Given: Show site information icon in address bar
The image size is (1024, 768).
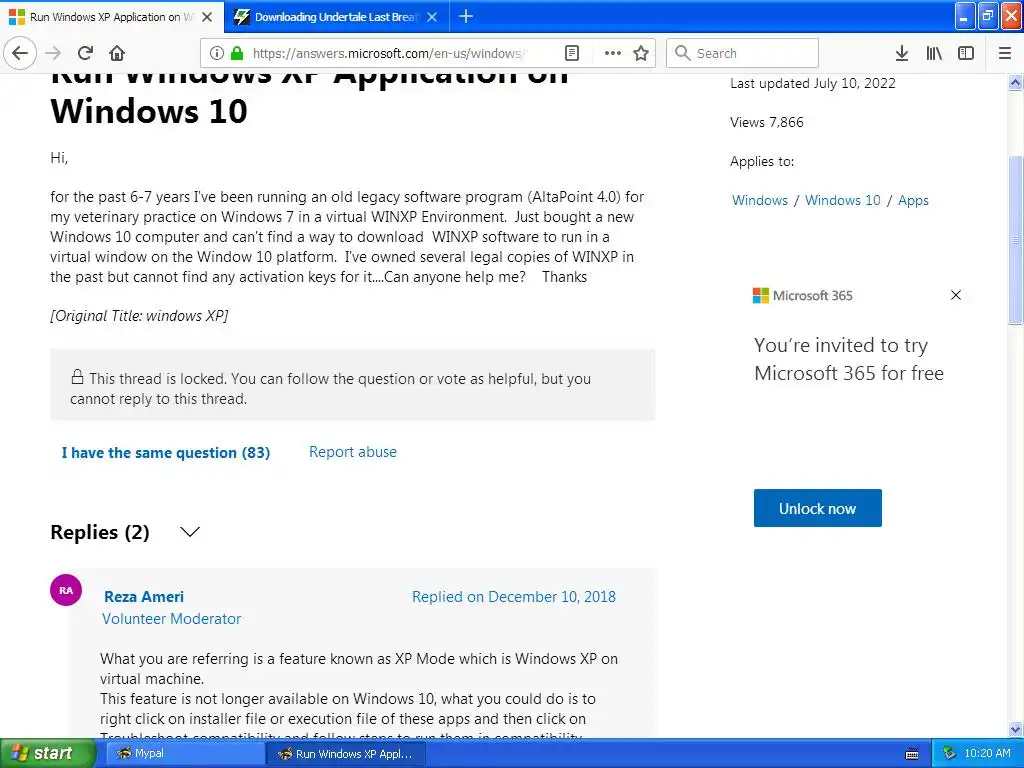Looking at the screenshot, I should (x=217, y=53).
